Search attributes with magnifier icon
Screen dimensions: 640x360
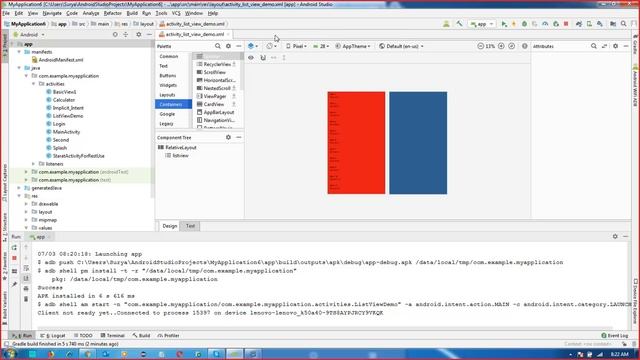point(594,46)
